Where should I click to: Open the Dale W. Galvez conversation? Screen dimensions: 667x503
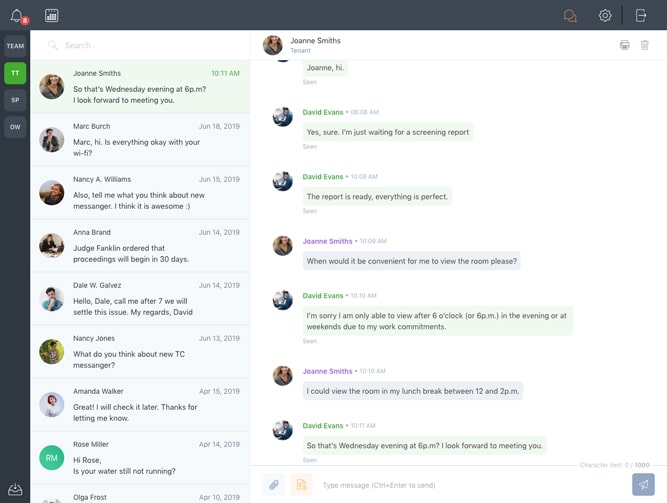click(140, 299)
